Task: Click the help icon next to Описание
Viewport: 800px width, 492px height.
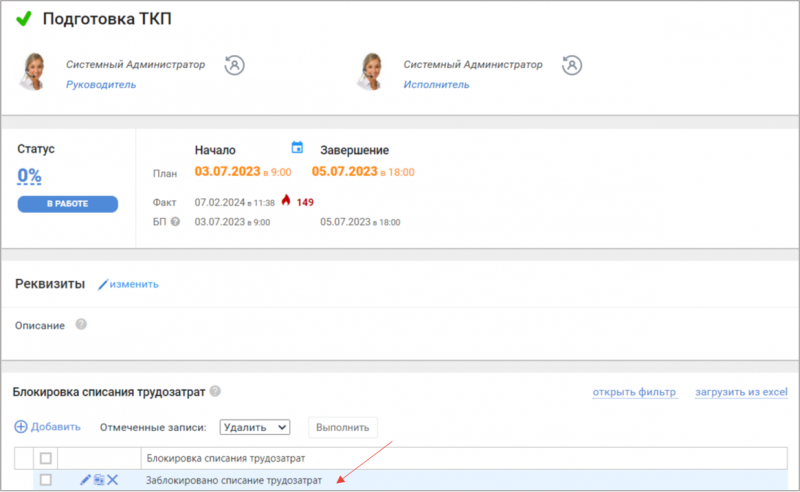Action: [81, 324]
